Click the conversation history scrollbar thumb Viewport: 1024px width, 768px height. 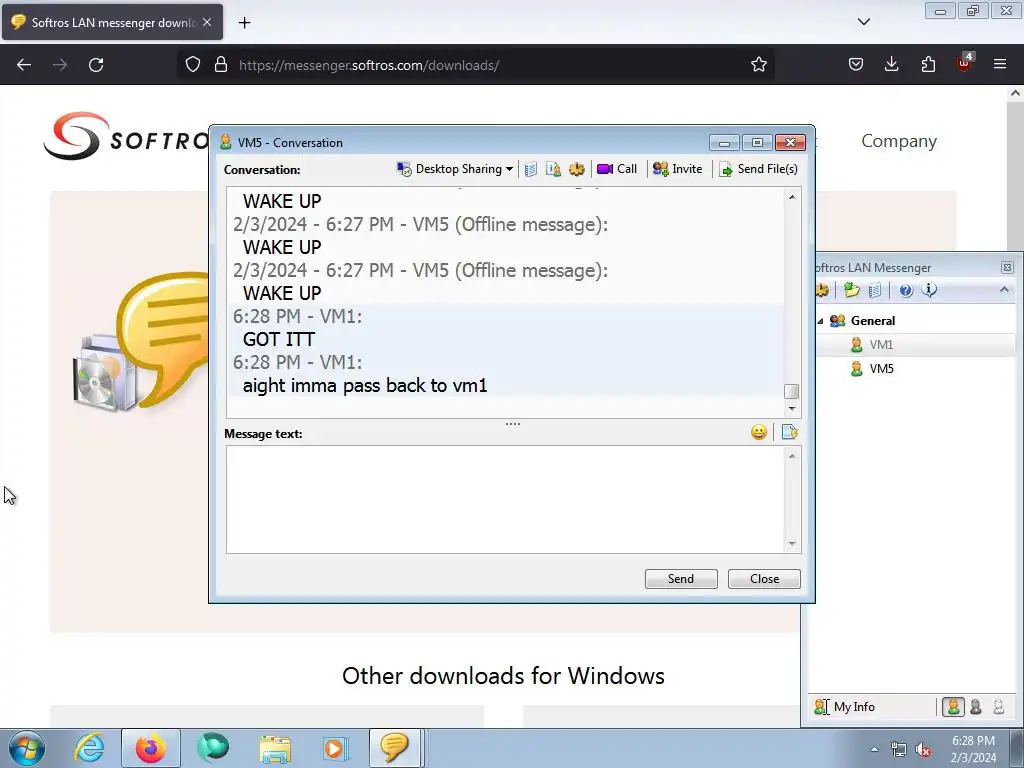point(792,391)
